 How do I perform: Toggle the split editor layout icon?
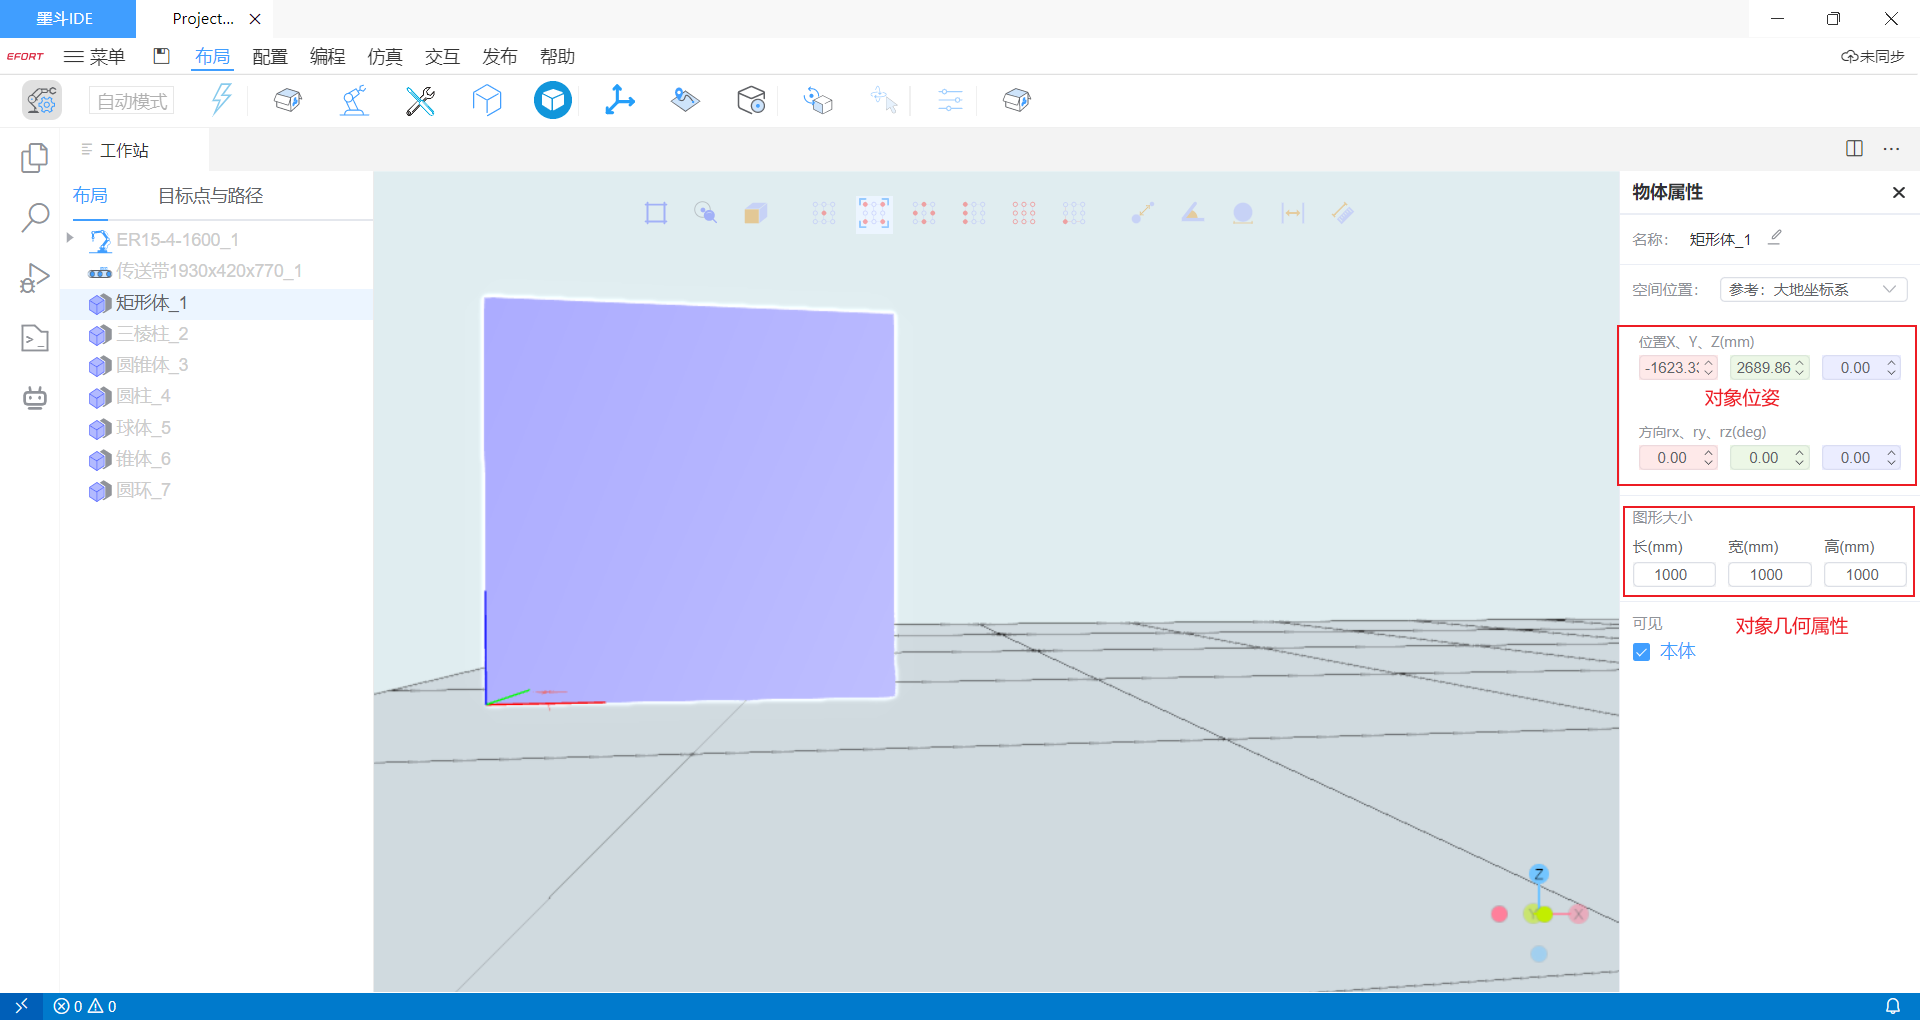click(1854, 149)
